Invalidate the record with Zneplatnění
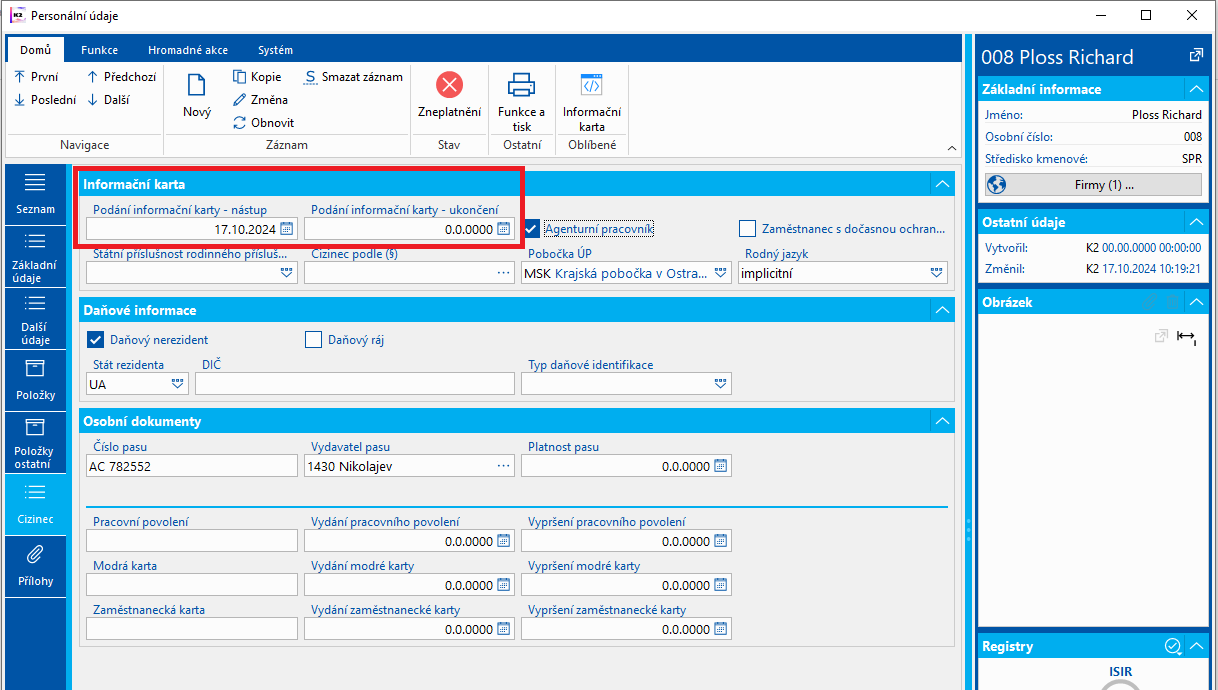 (449, 96)
